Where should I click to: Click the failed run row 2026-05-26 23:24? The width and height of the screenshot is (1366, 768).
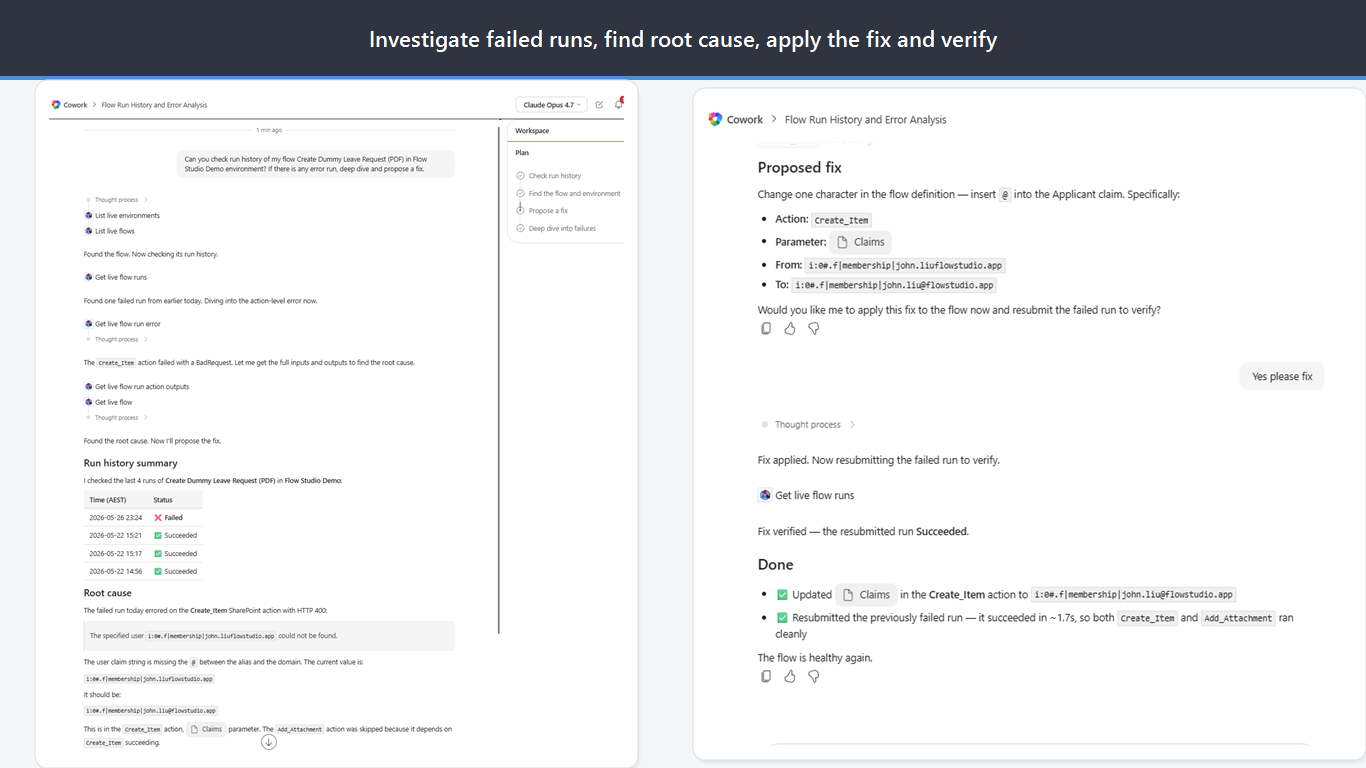coord(143,518)
